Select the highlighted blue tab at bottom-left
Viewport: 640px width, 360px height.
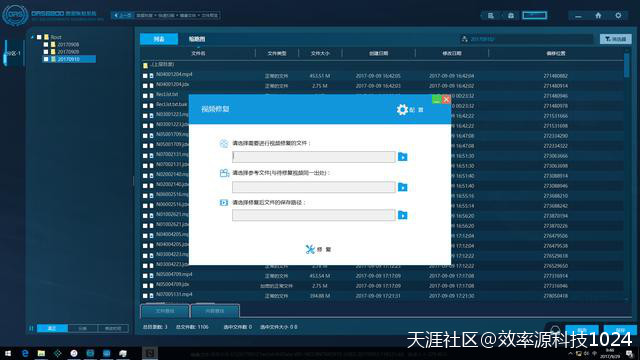click(x=52, y=328)
